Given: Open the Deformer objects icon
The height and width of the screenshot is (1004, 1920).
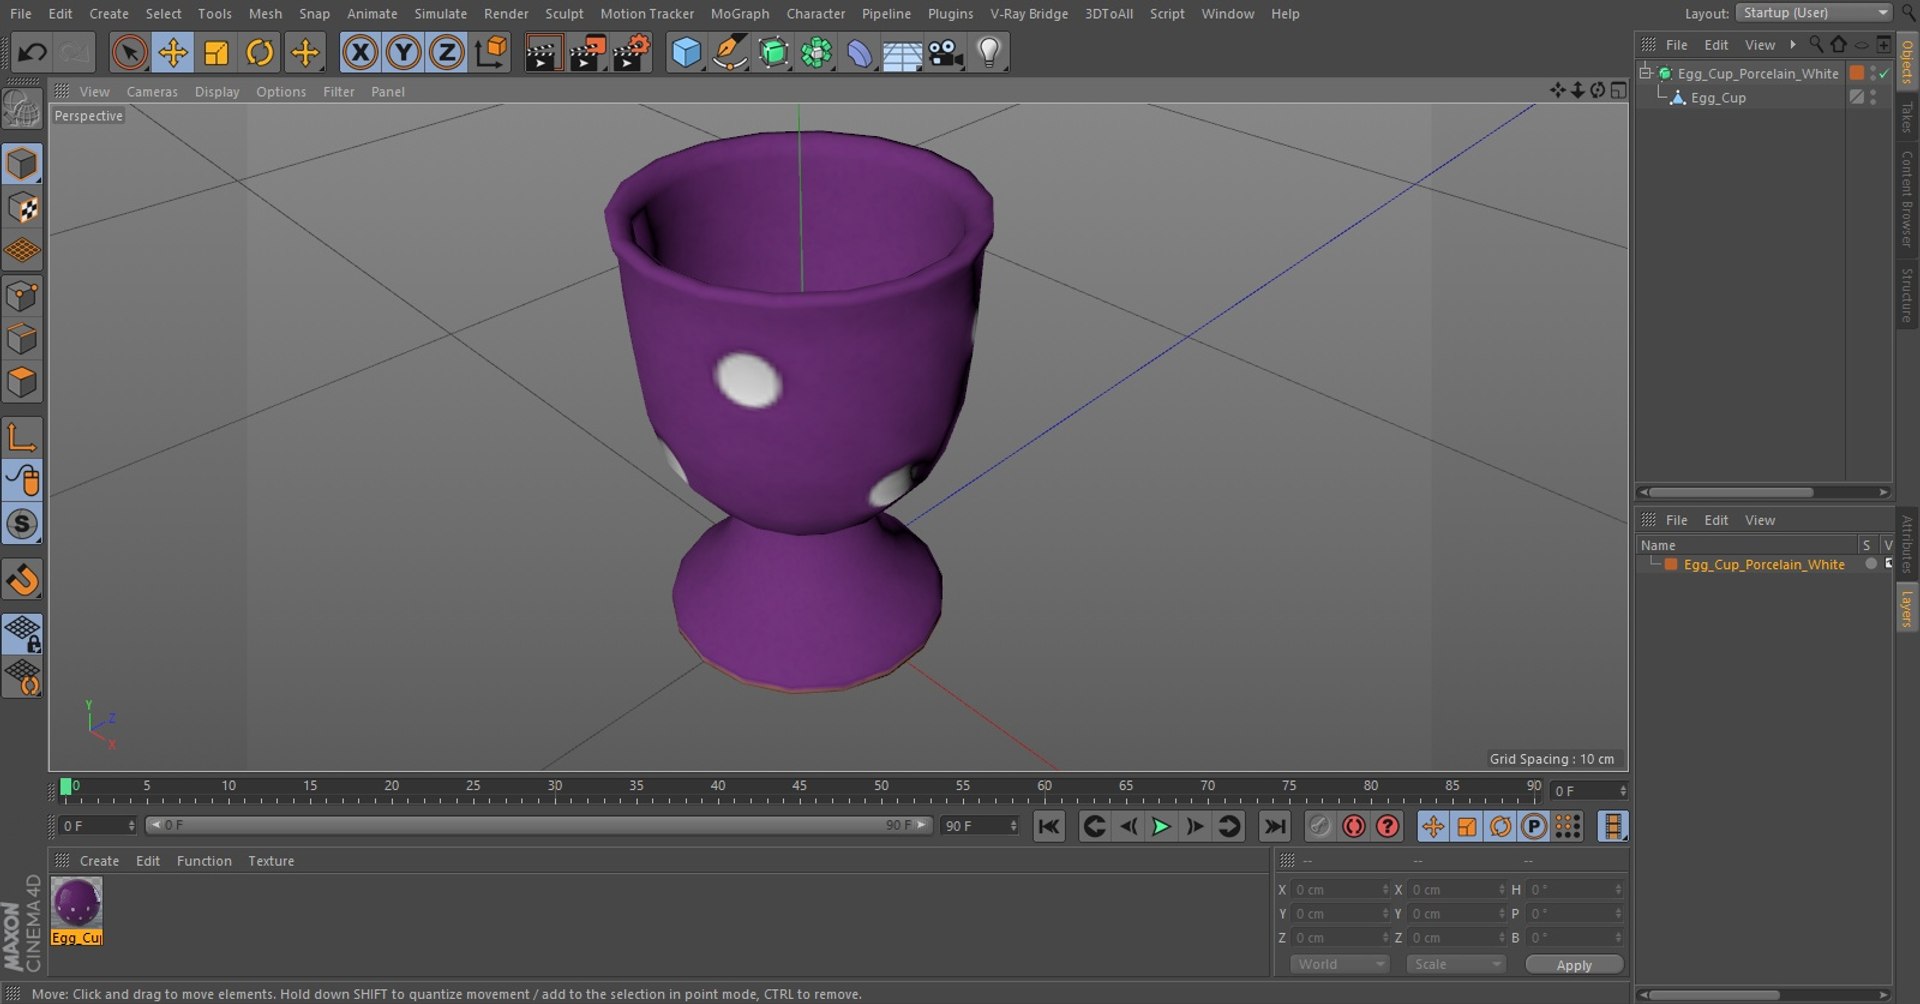Looking at the screenshot, I should point(859,52).
